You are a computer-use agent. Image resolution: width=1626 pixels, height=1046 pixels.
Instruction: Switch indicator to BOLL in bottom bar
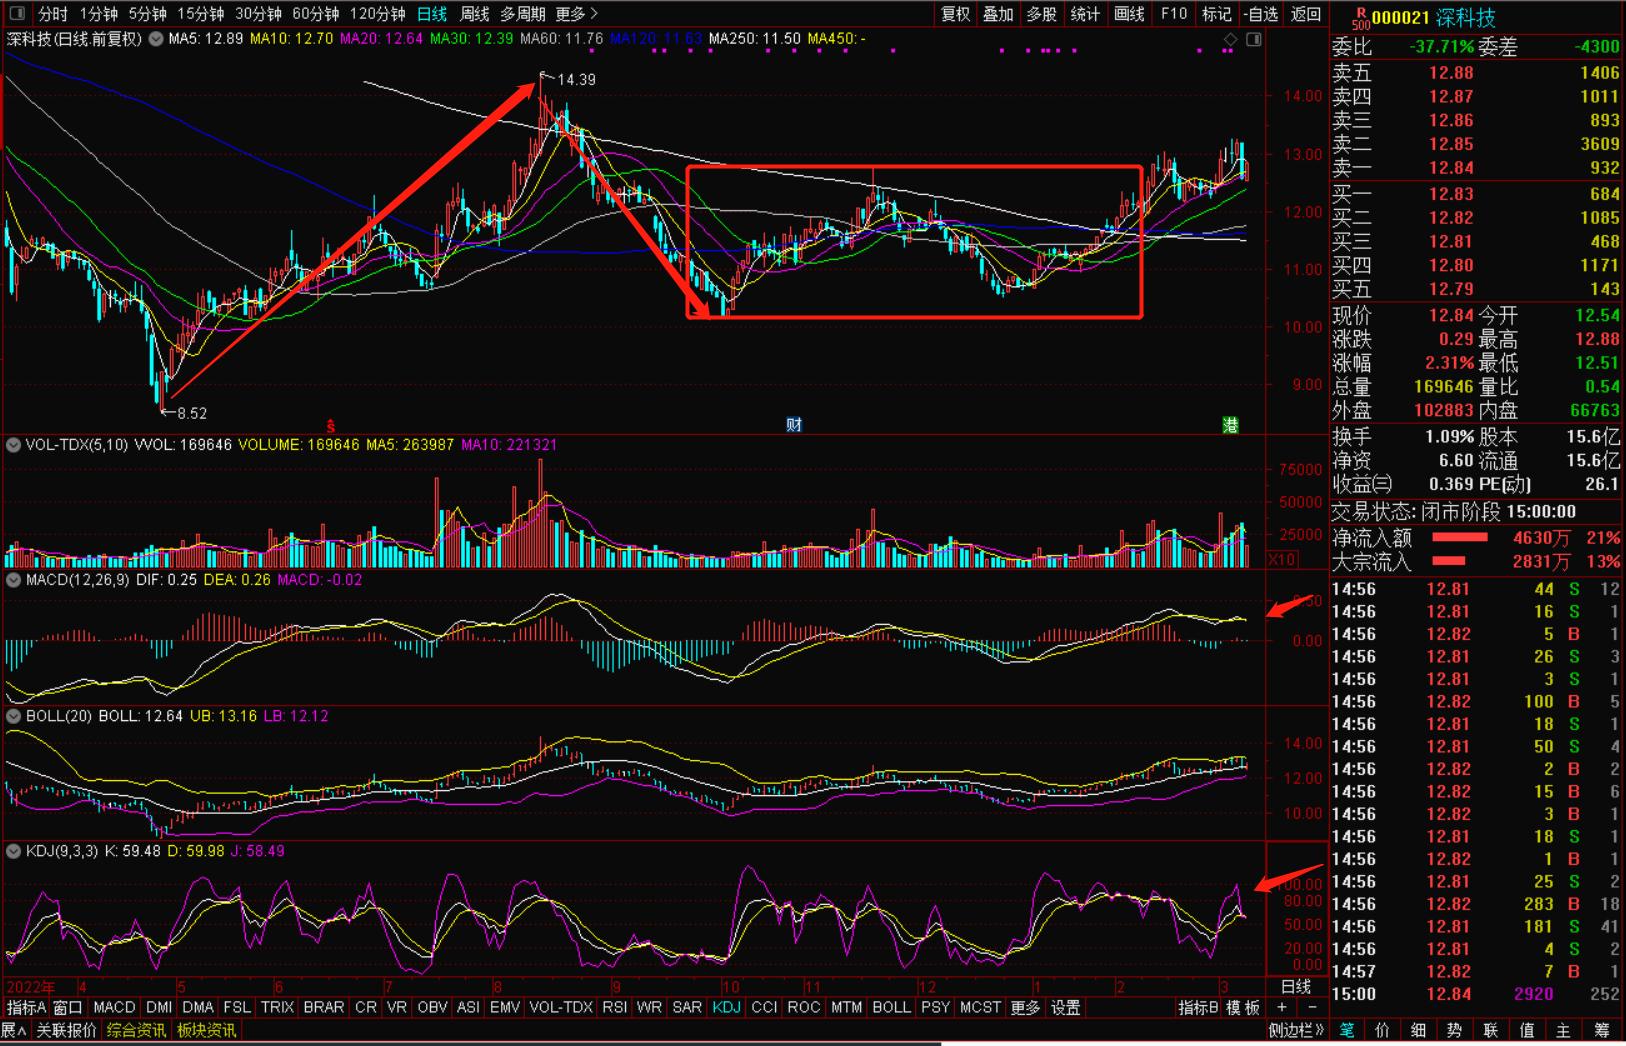coord(891,1008)
